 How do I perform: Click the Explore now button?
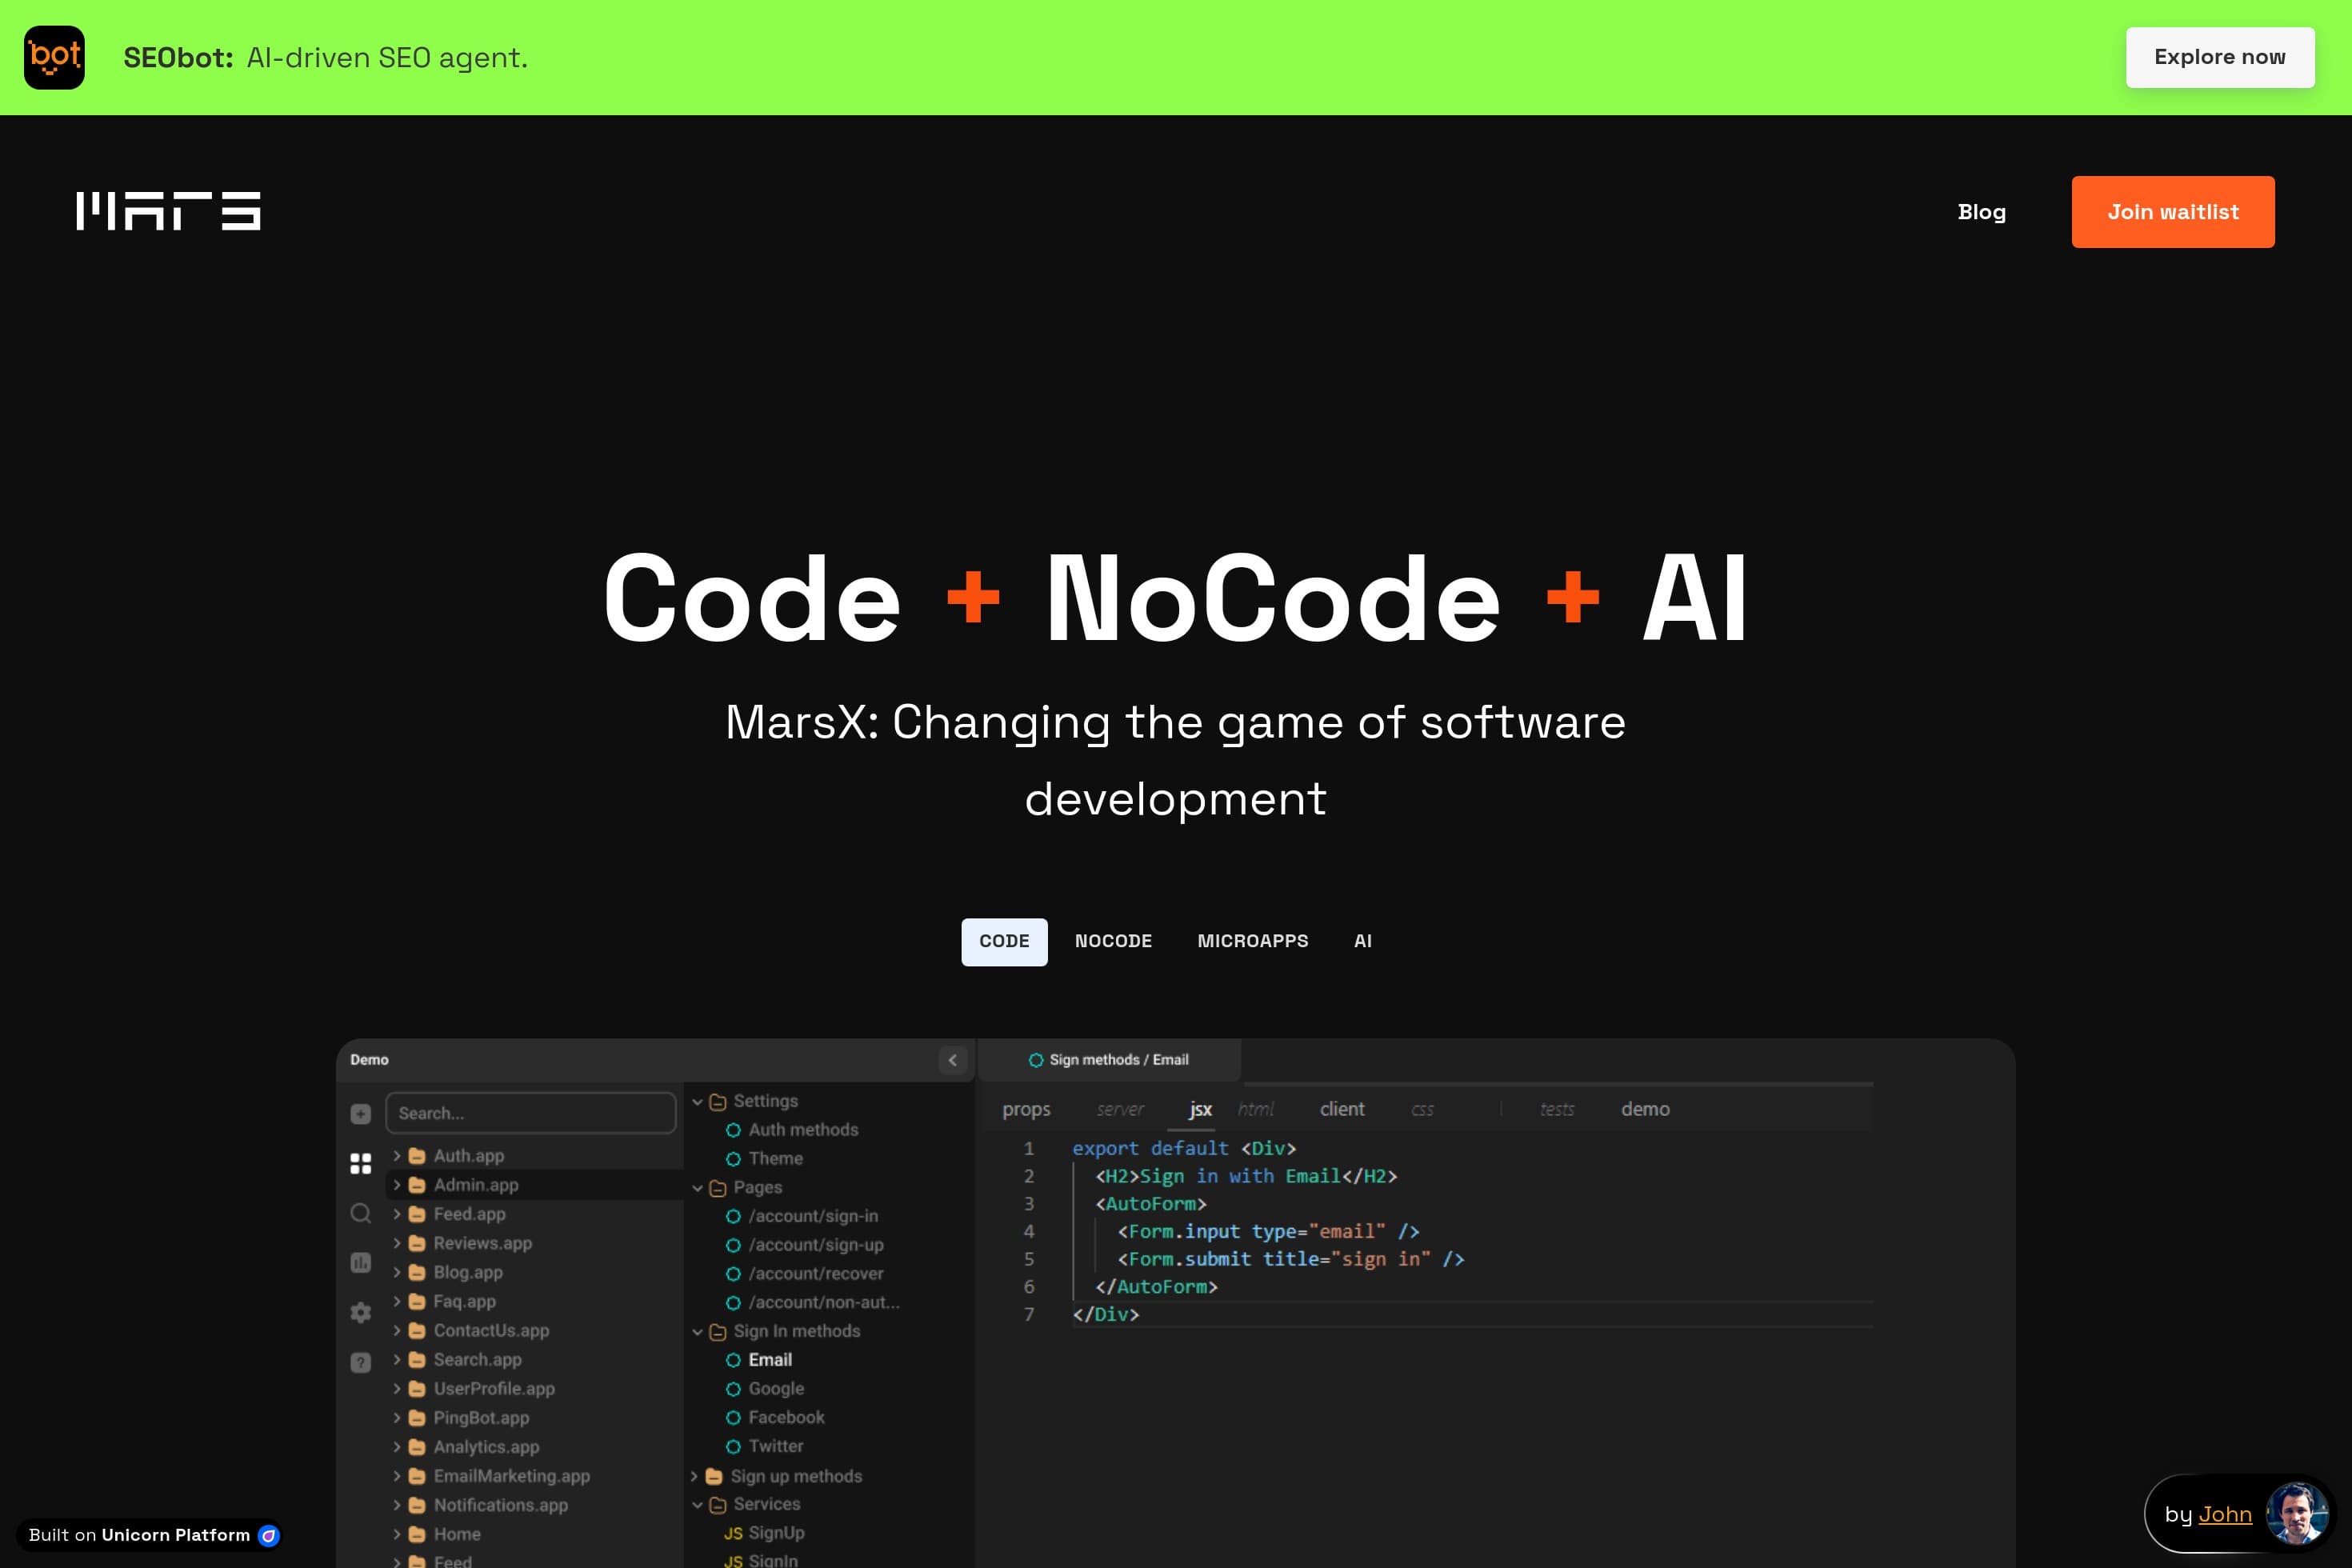(x=2219, y=57)
